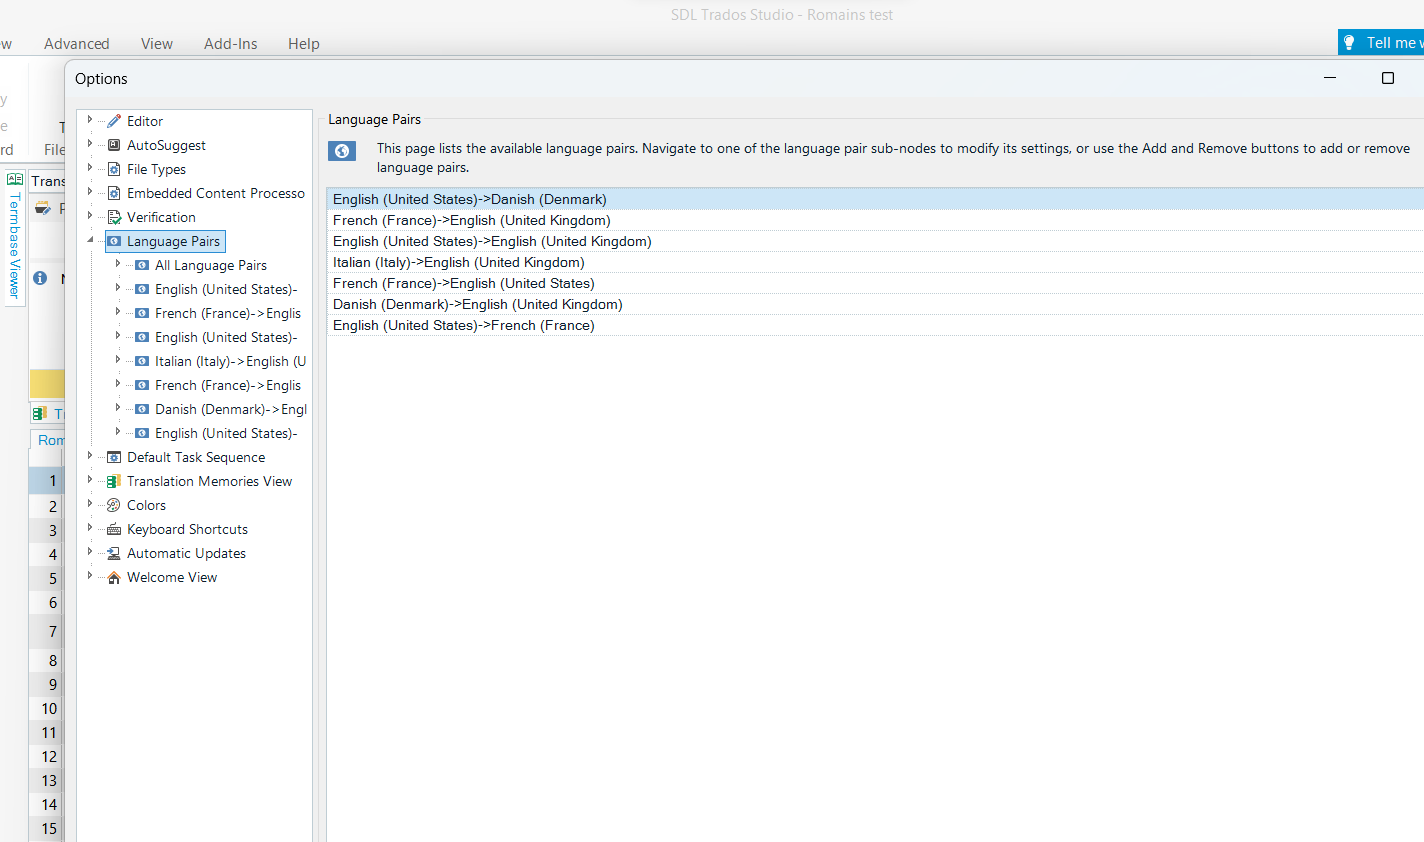
Task: Expand the Keyboard Shortcuts node arrow
Action: point(90,528)
